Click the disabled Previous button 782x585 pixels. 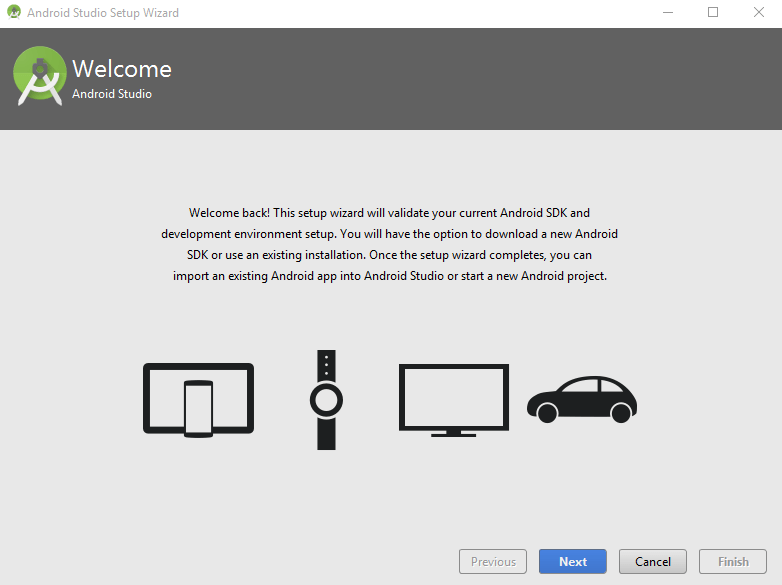(x=493, y=562)
